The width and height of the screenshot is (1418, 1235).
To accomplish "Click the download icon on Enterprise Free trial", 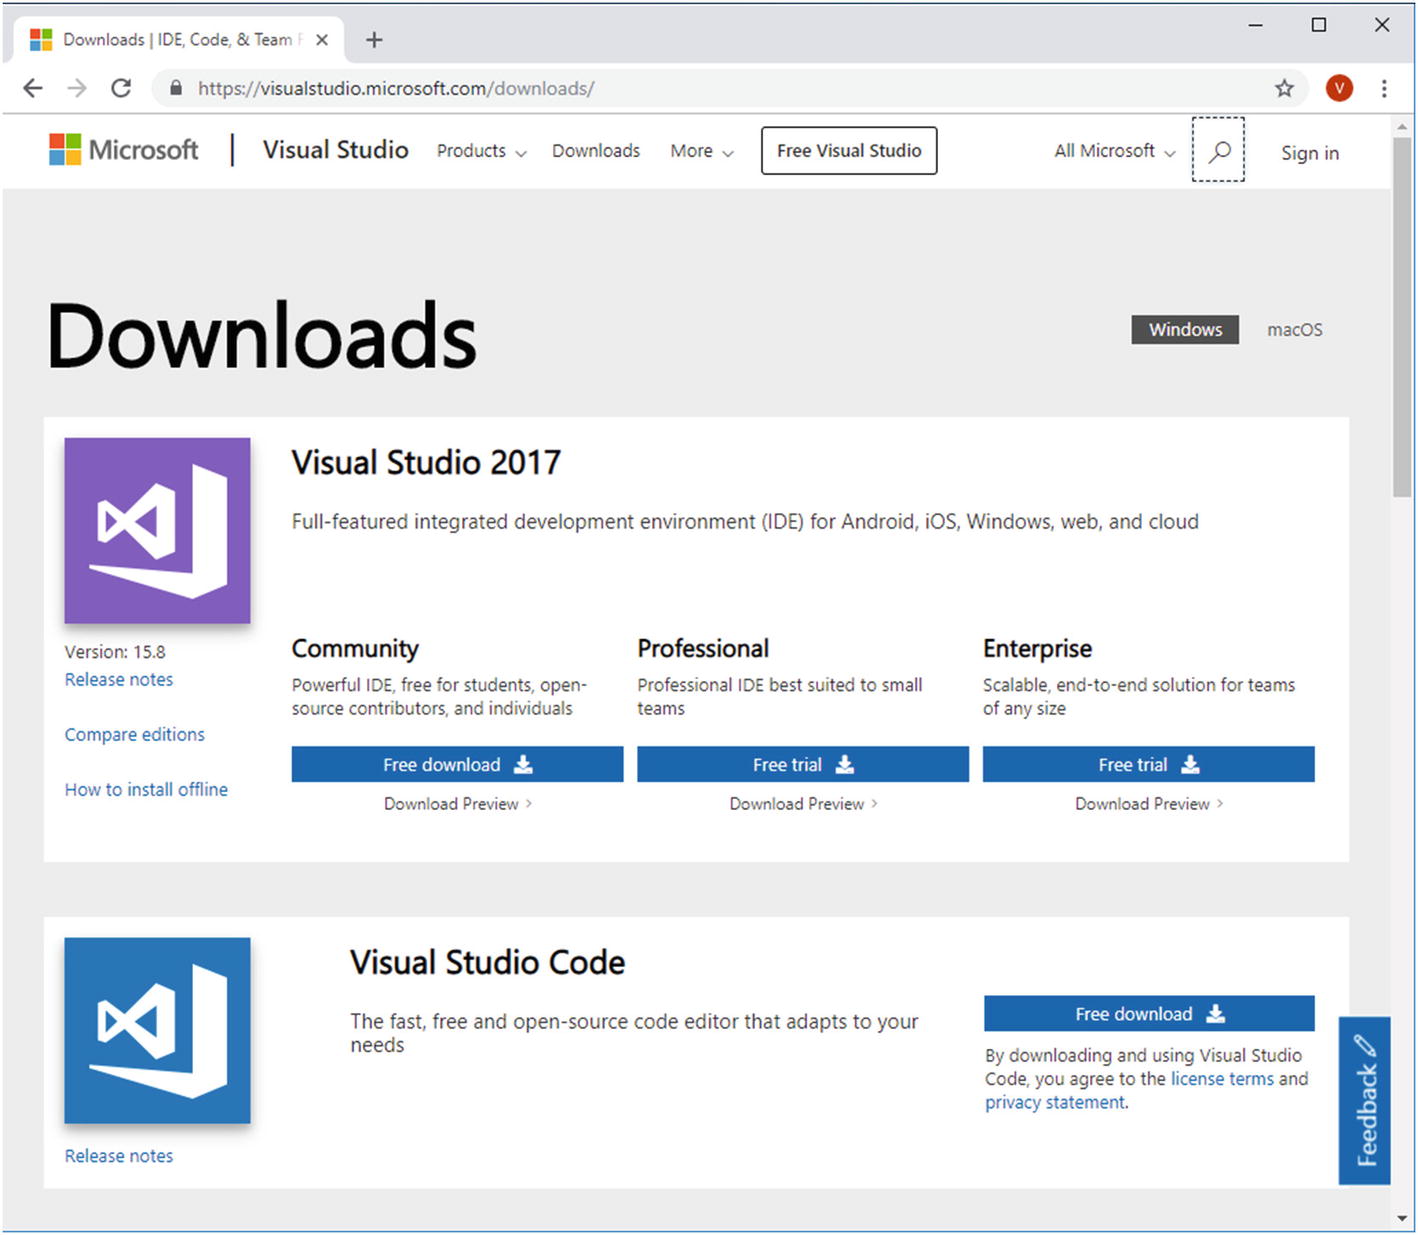I will tap(1190, 764).
